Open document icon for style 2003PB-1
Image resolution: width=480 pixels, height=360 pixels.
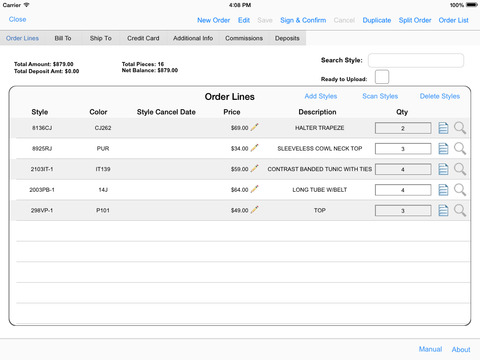(x=443, y=190)
